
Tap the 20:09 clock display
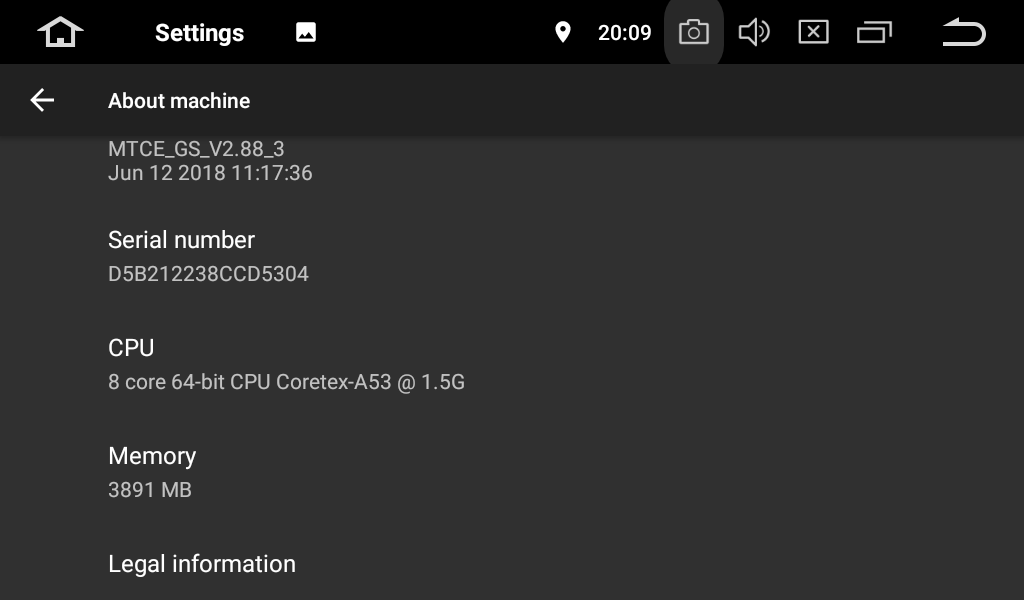click(624, 33)
